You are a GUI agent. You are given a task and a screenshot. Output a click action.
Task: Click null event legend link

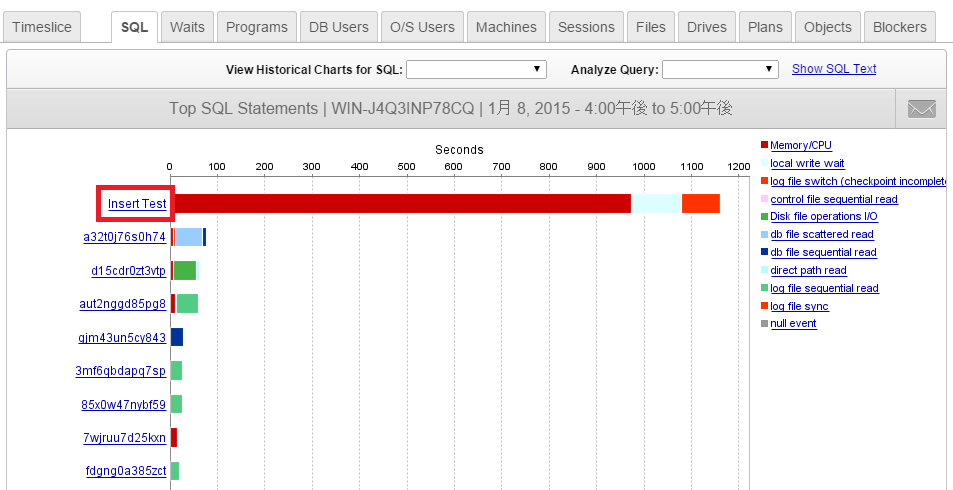tap(793, 323)
